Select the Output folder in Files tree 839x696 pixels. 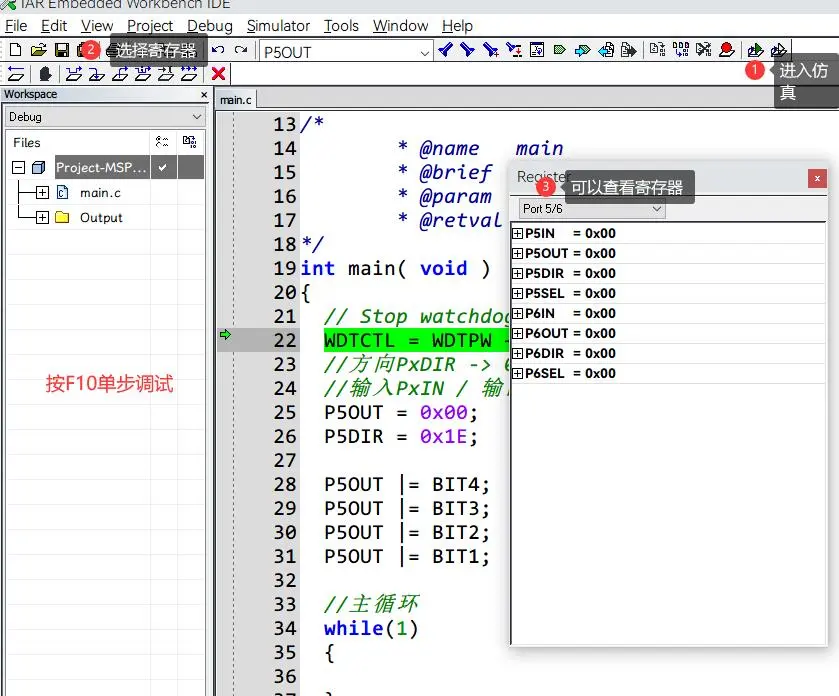(101, 217)
